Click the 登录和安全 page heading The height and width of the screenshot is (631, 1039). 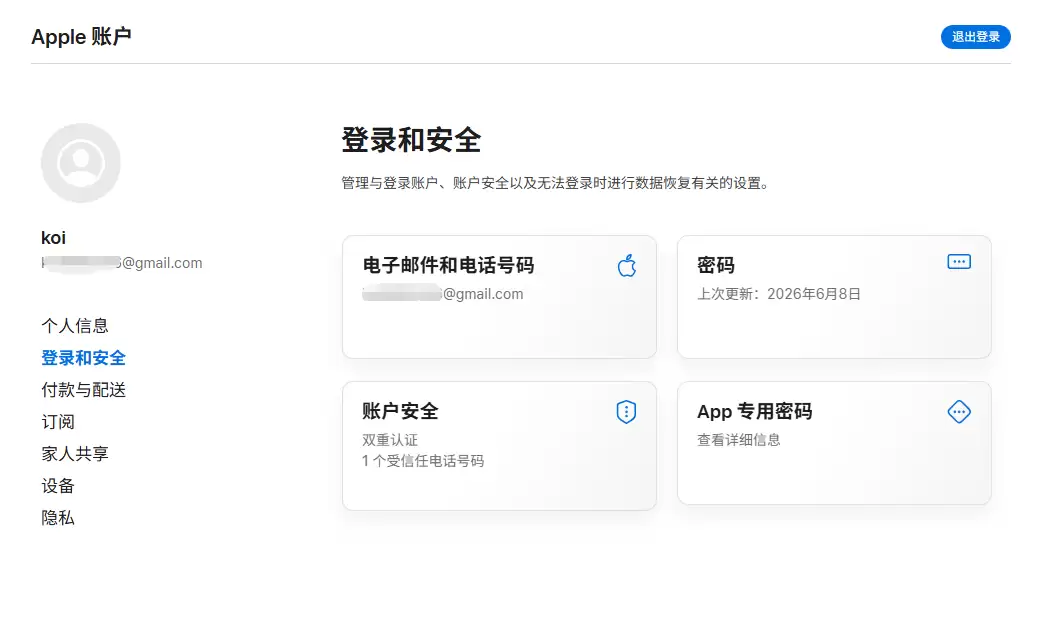[x=411, y=140]
